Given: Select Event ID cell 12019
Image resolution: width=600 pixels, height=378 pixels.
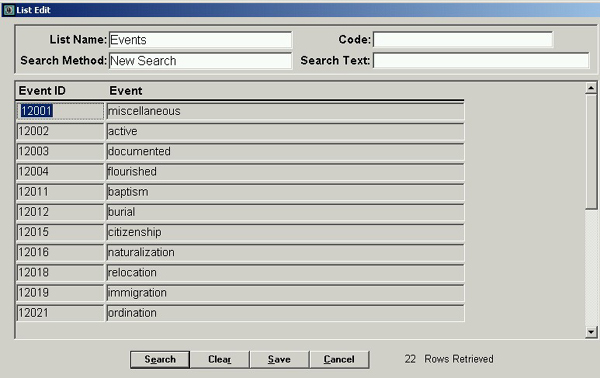Looking at the screenshot, I should coord(60,293).
